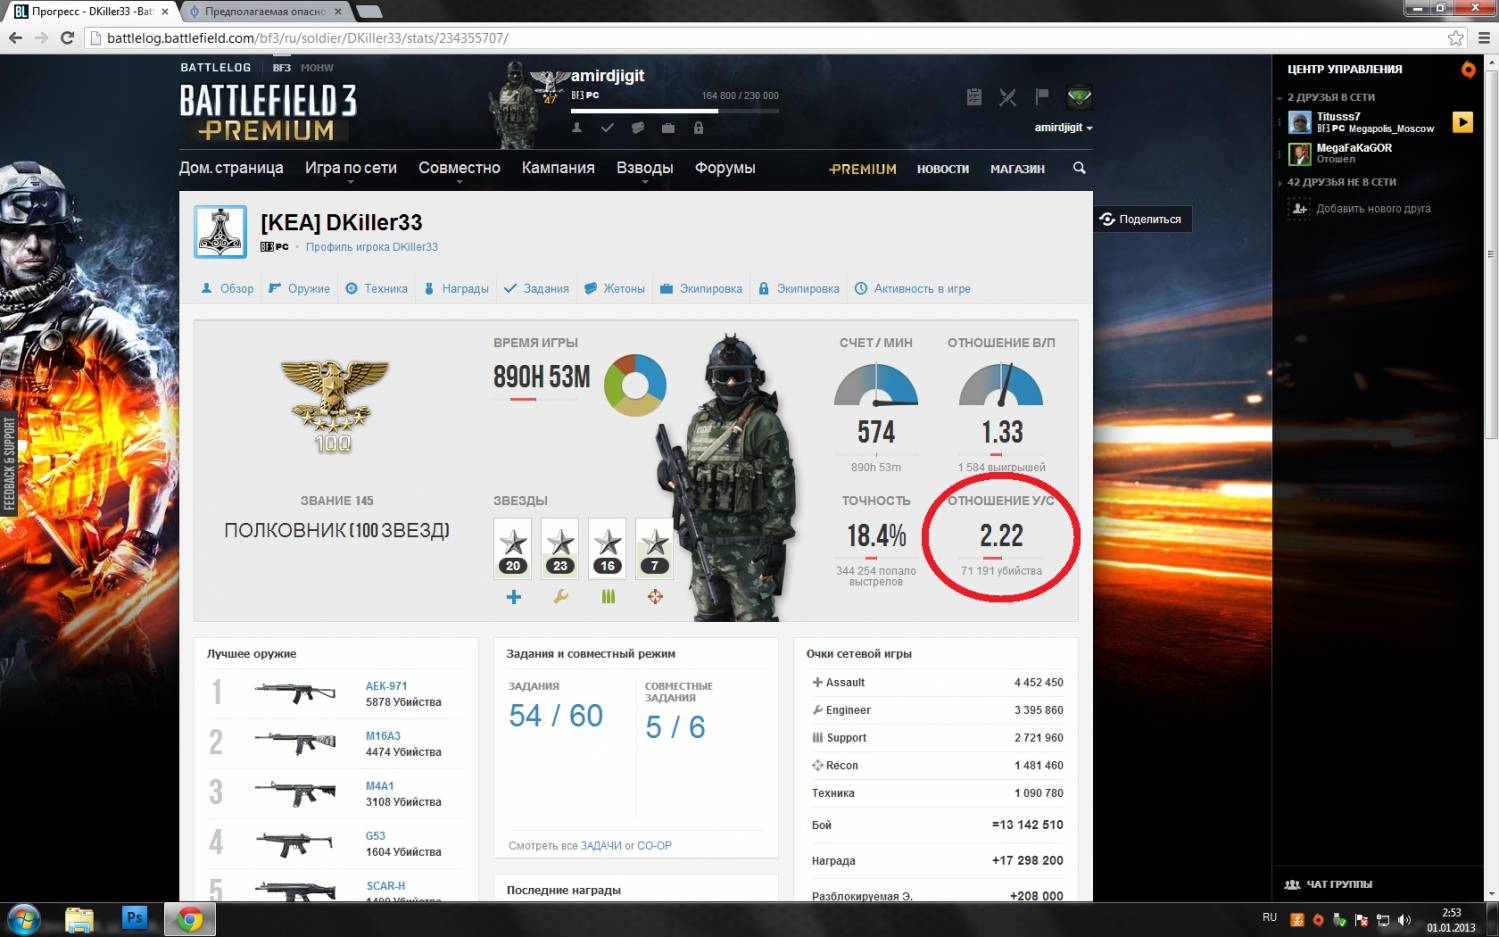
Task: Click the padlock unlocks icon under XP bar
Action: coord(698,128)
